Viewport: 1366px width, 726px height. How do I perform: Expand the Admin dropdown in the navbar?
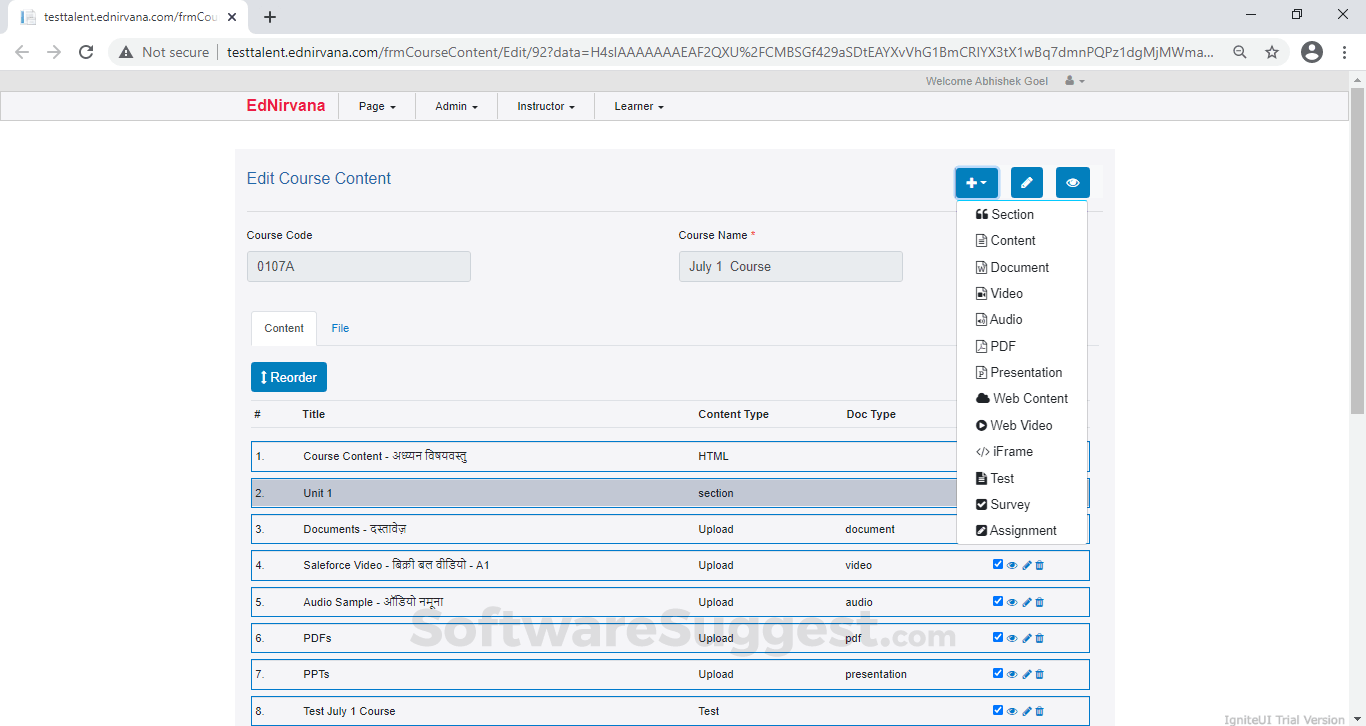pos(456,106)
